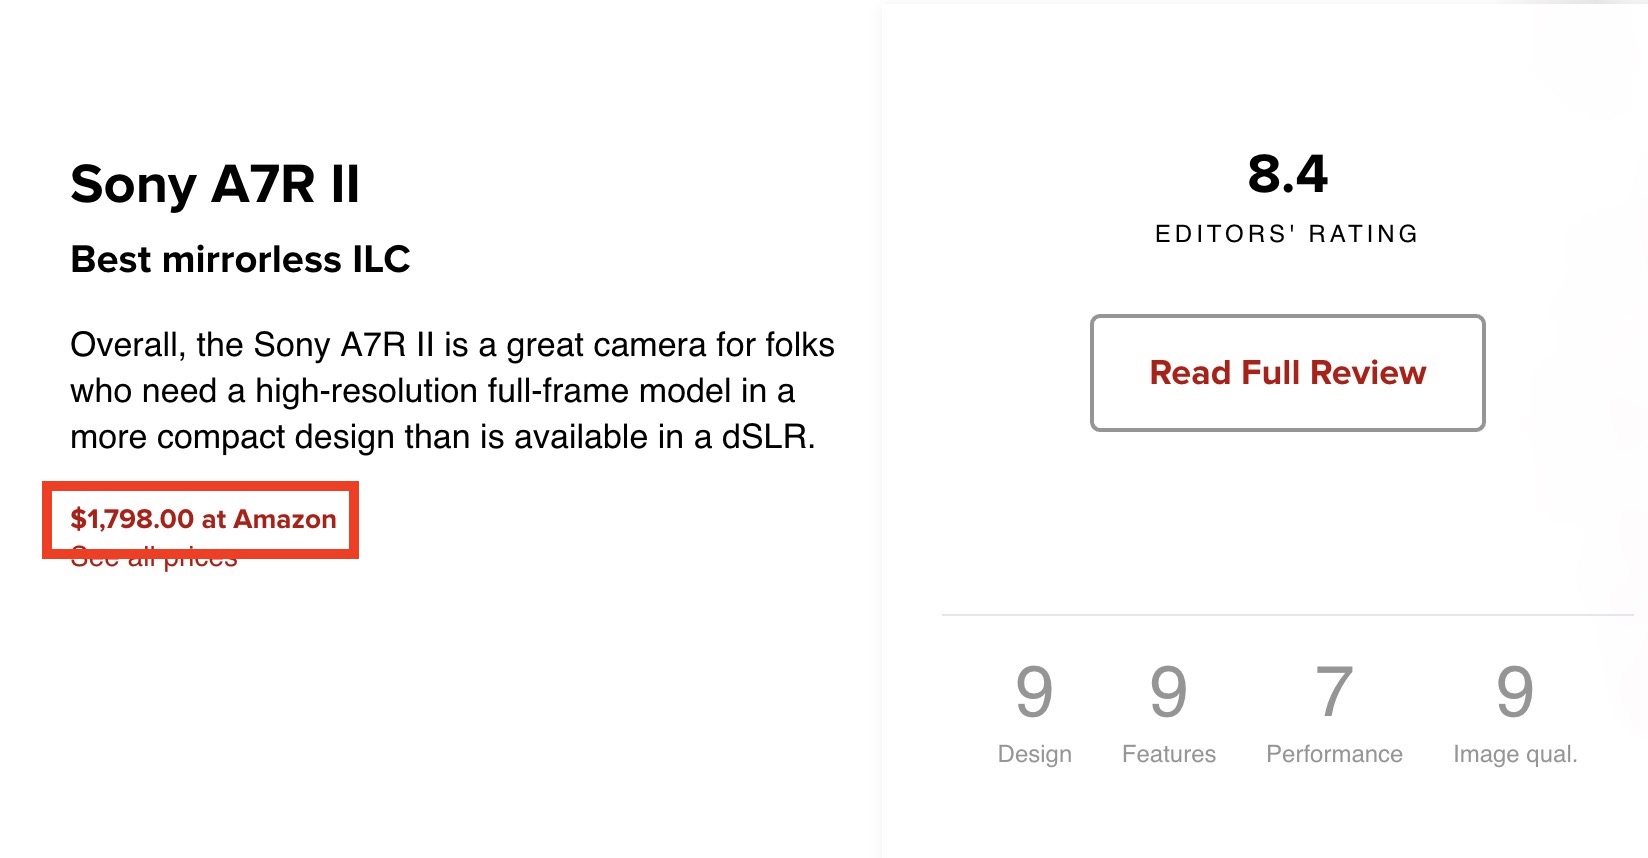Click the Performance score number 7
Image resolution: width=1648 pixels, height=858 pixels.
pos(1334,692)
